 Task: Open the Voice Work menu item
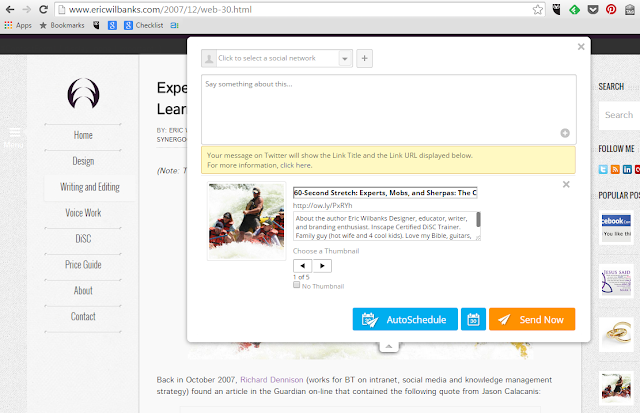pyautogui.click(x=83, y=213)
